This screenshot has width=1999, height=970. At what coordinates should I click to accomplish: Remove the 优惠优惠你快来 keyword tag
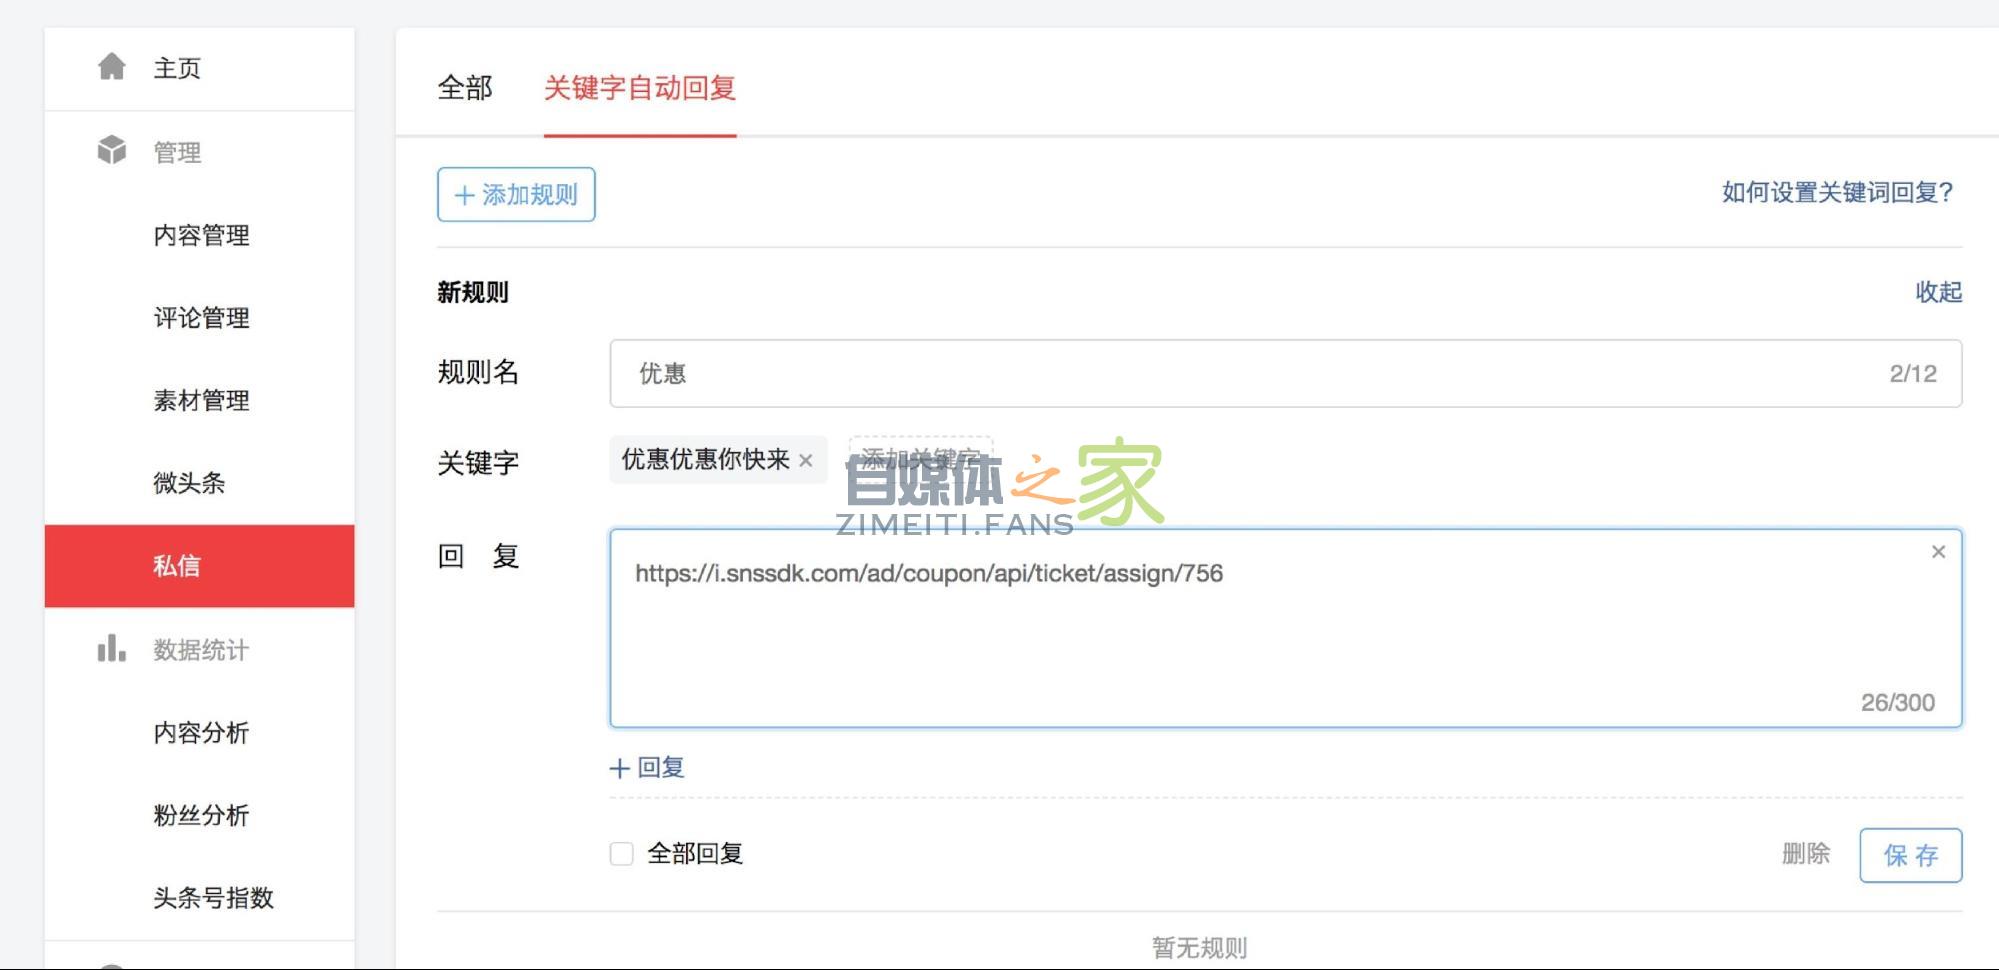(x=806, y=460)
